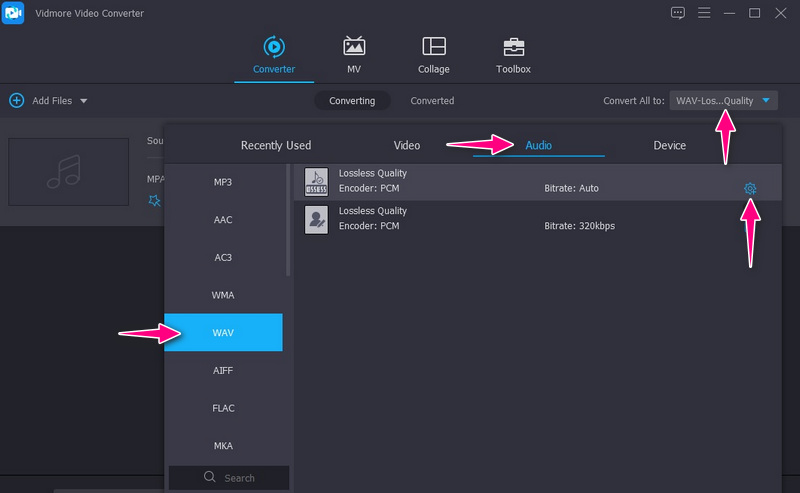Click the lossless Auto bitrate preset icon
800x493 pixels.
tap(316, 181)
